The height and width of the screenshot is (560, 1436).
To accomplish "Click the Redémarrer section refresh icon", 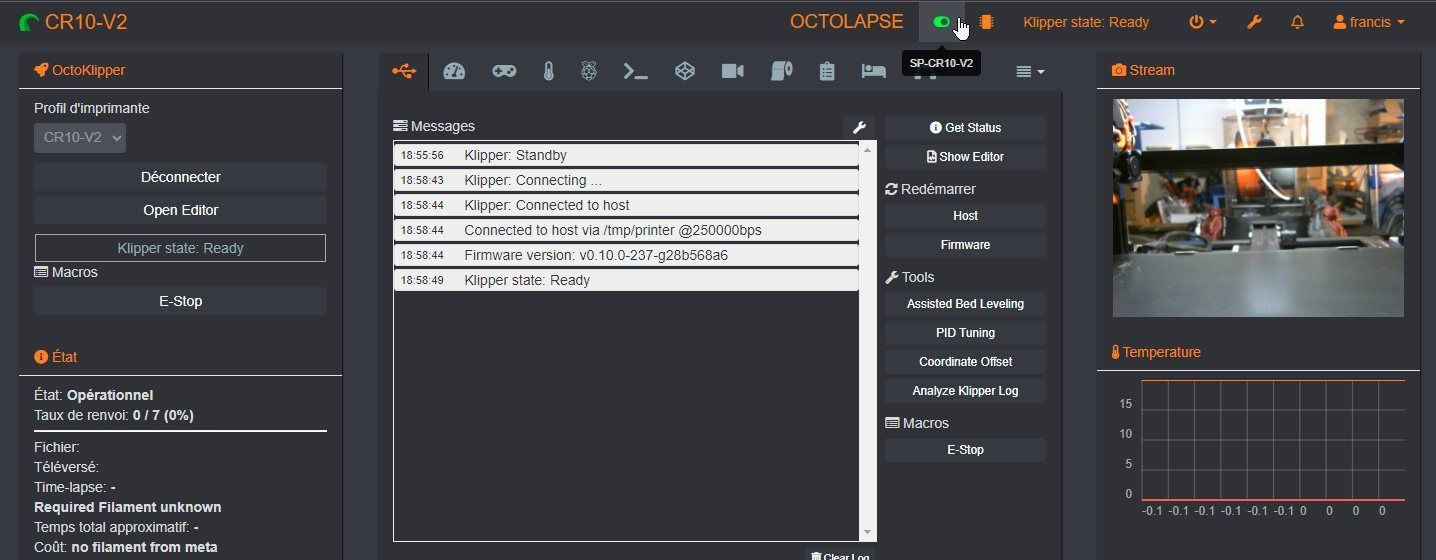I will pos(891,189).
